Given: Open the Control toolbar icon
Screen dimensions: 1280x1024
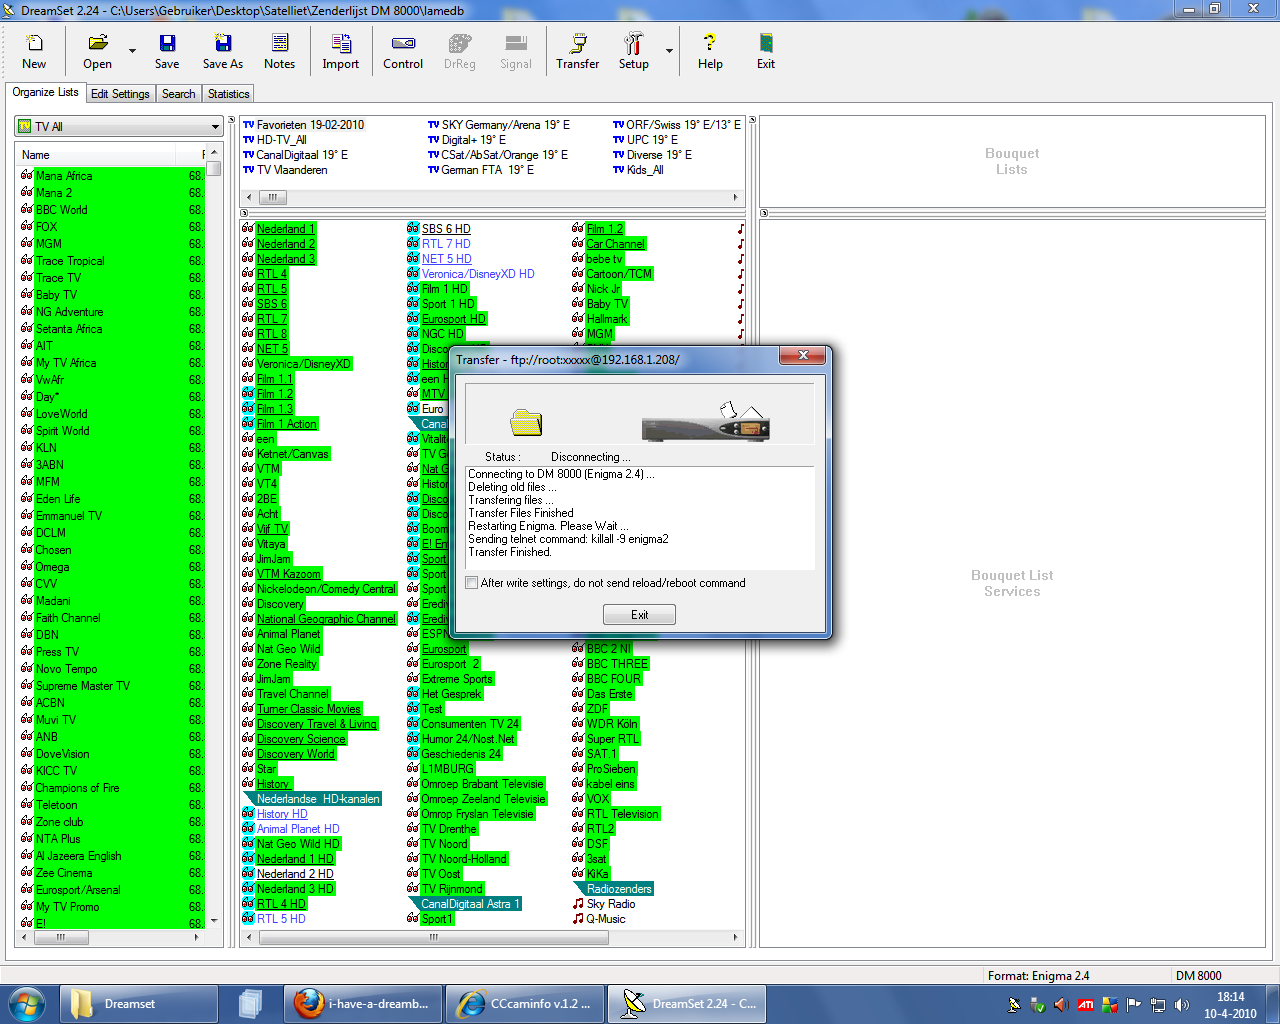Looking at the screenshot, I should click(x=403, y=51).
